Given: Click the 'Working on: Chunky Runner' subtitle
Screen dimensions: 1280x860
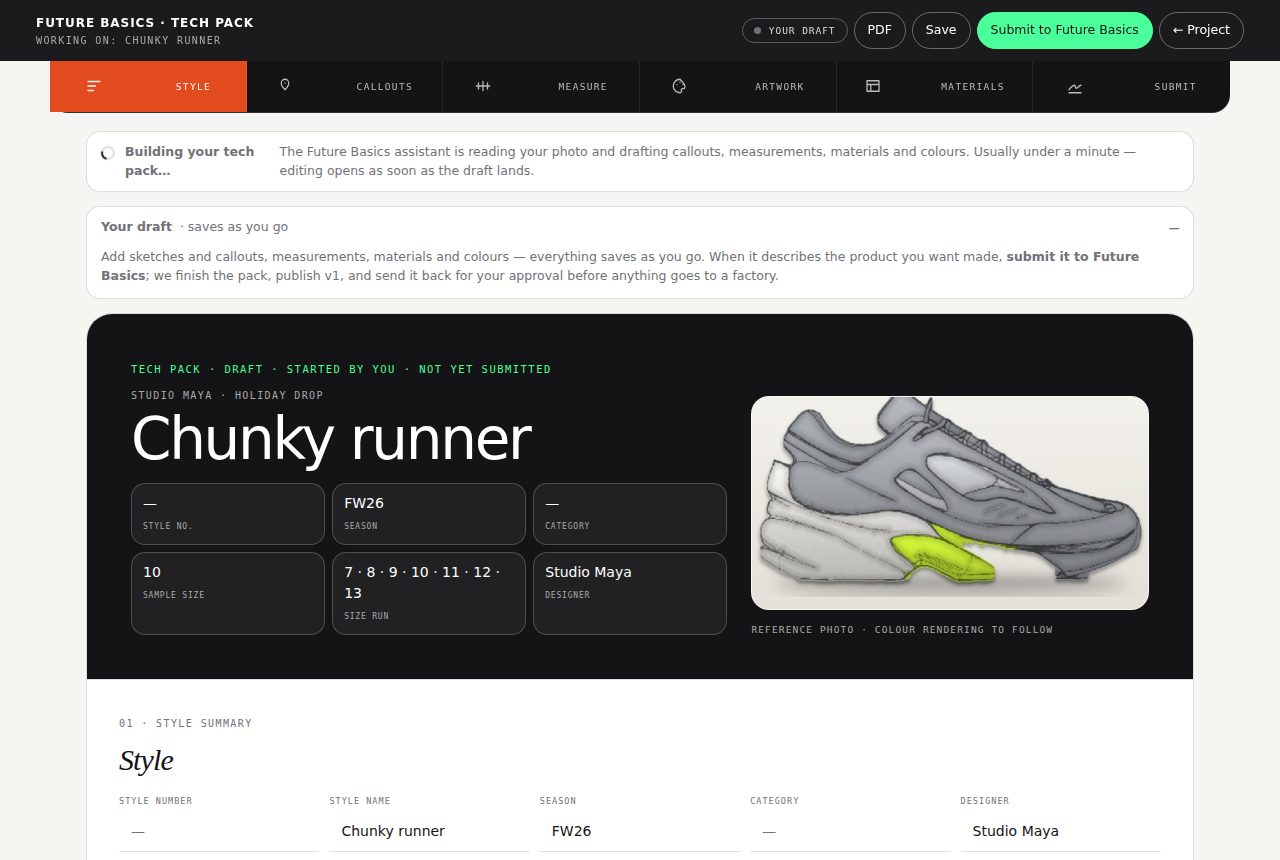Looking at the screenshot, I should click(x=128, y=41).
